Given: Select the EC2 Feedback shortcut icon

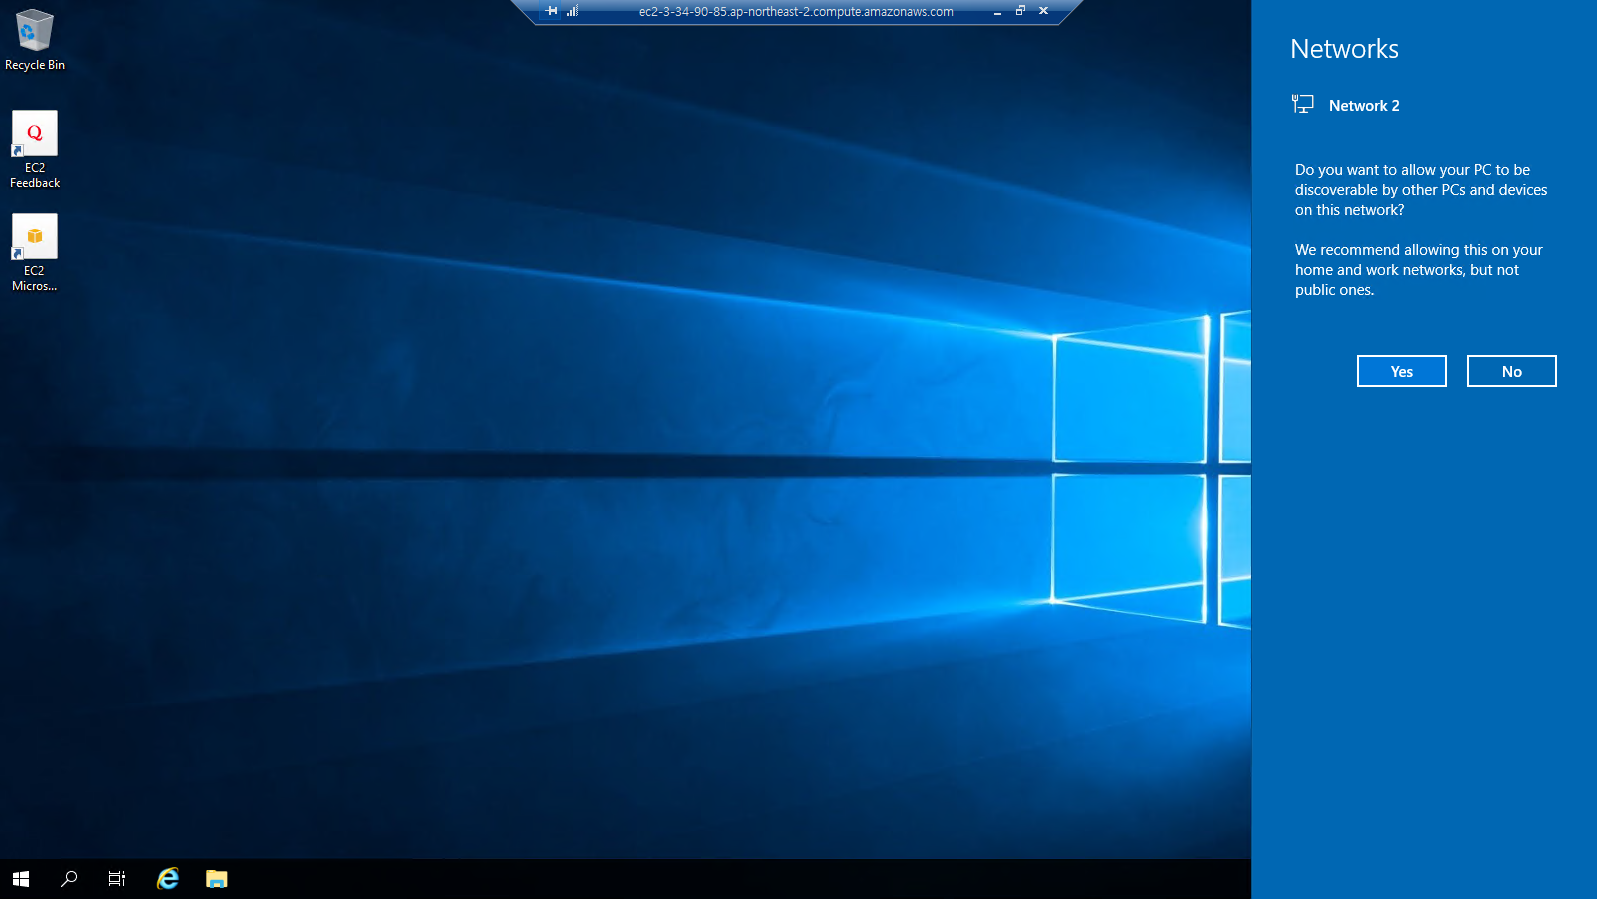Looking at the screenshot, I should pyautogui.click(x=34, y=133).
